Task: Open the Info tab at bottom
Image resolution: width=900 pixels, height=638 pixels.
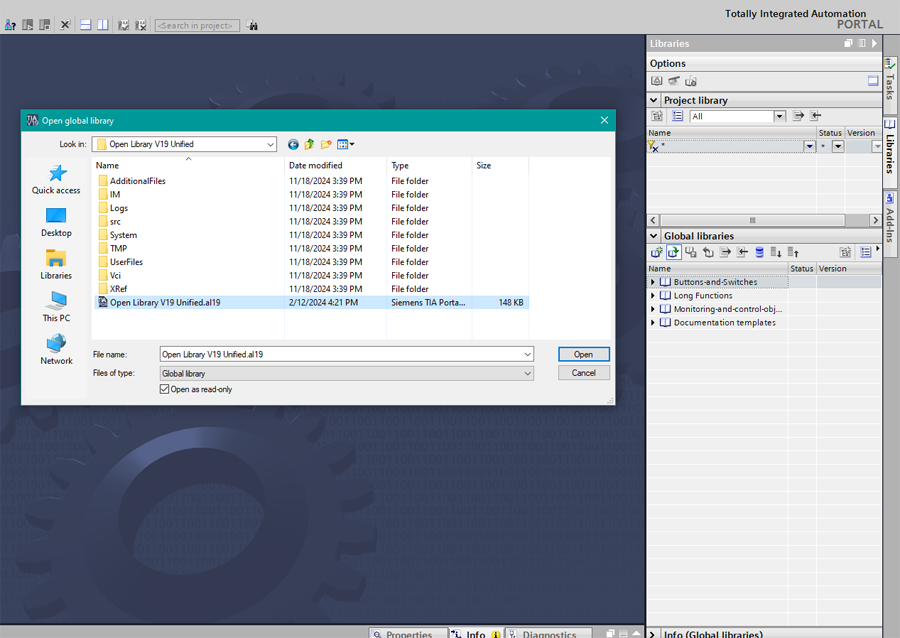Action: pyautogui.click(x=475, y=633)
